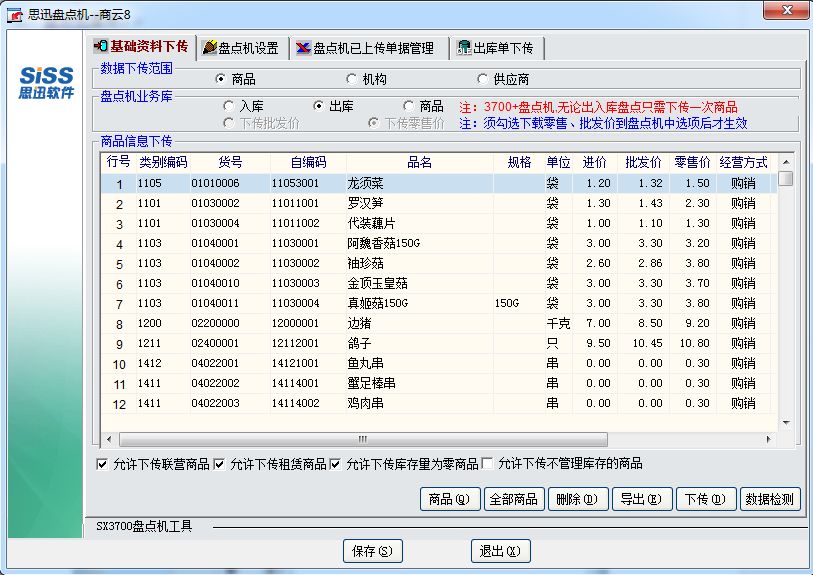This screenshot has height=575, width=813.
Task: Click the 数据检测 button
Action: 770,499
